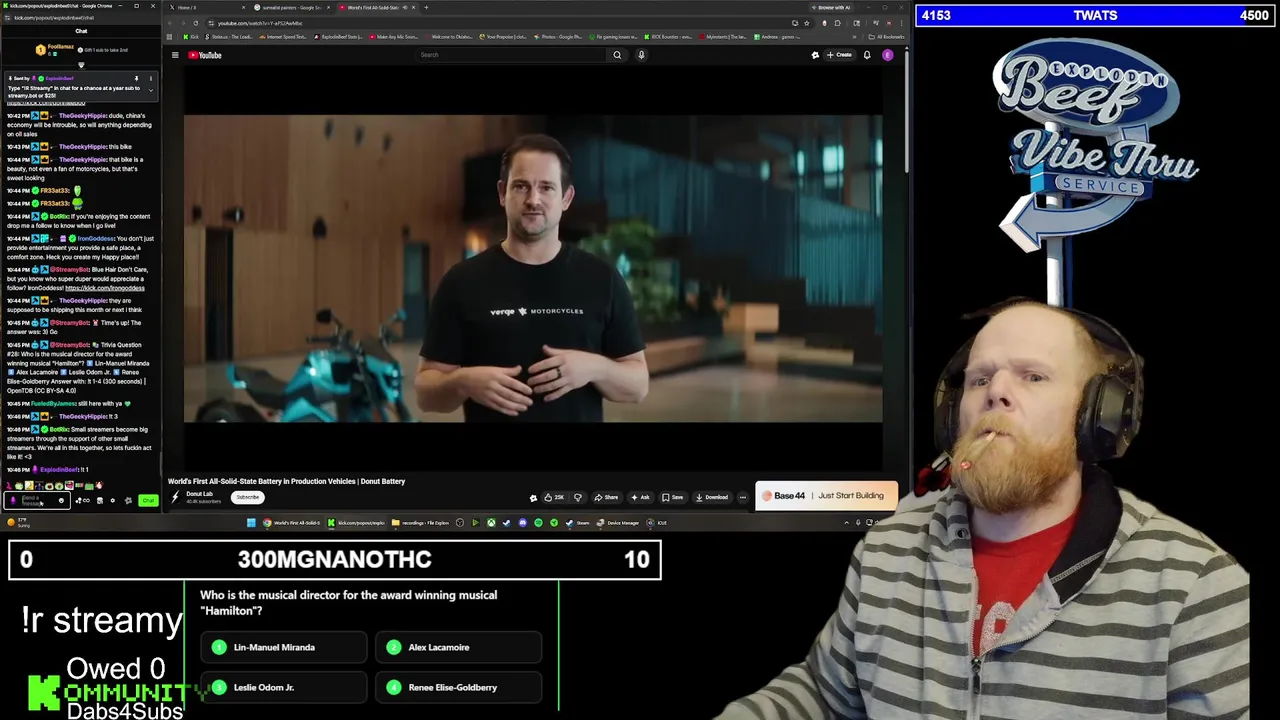Like the video with thumbs-up 25K
This screenshot has height=720, width=1280.
tap(554, 497)
